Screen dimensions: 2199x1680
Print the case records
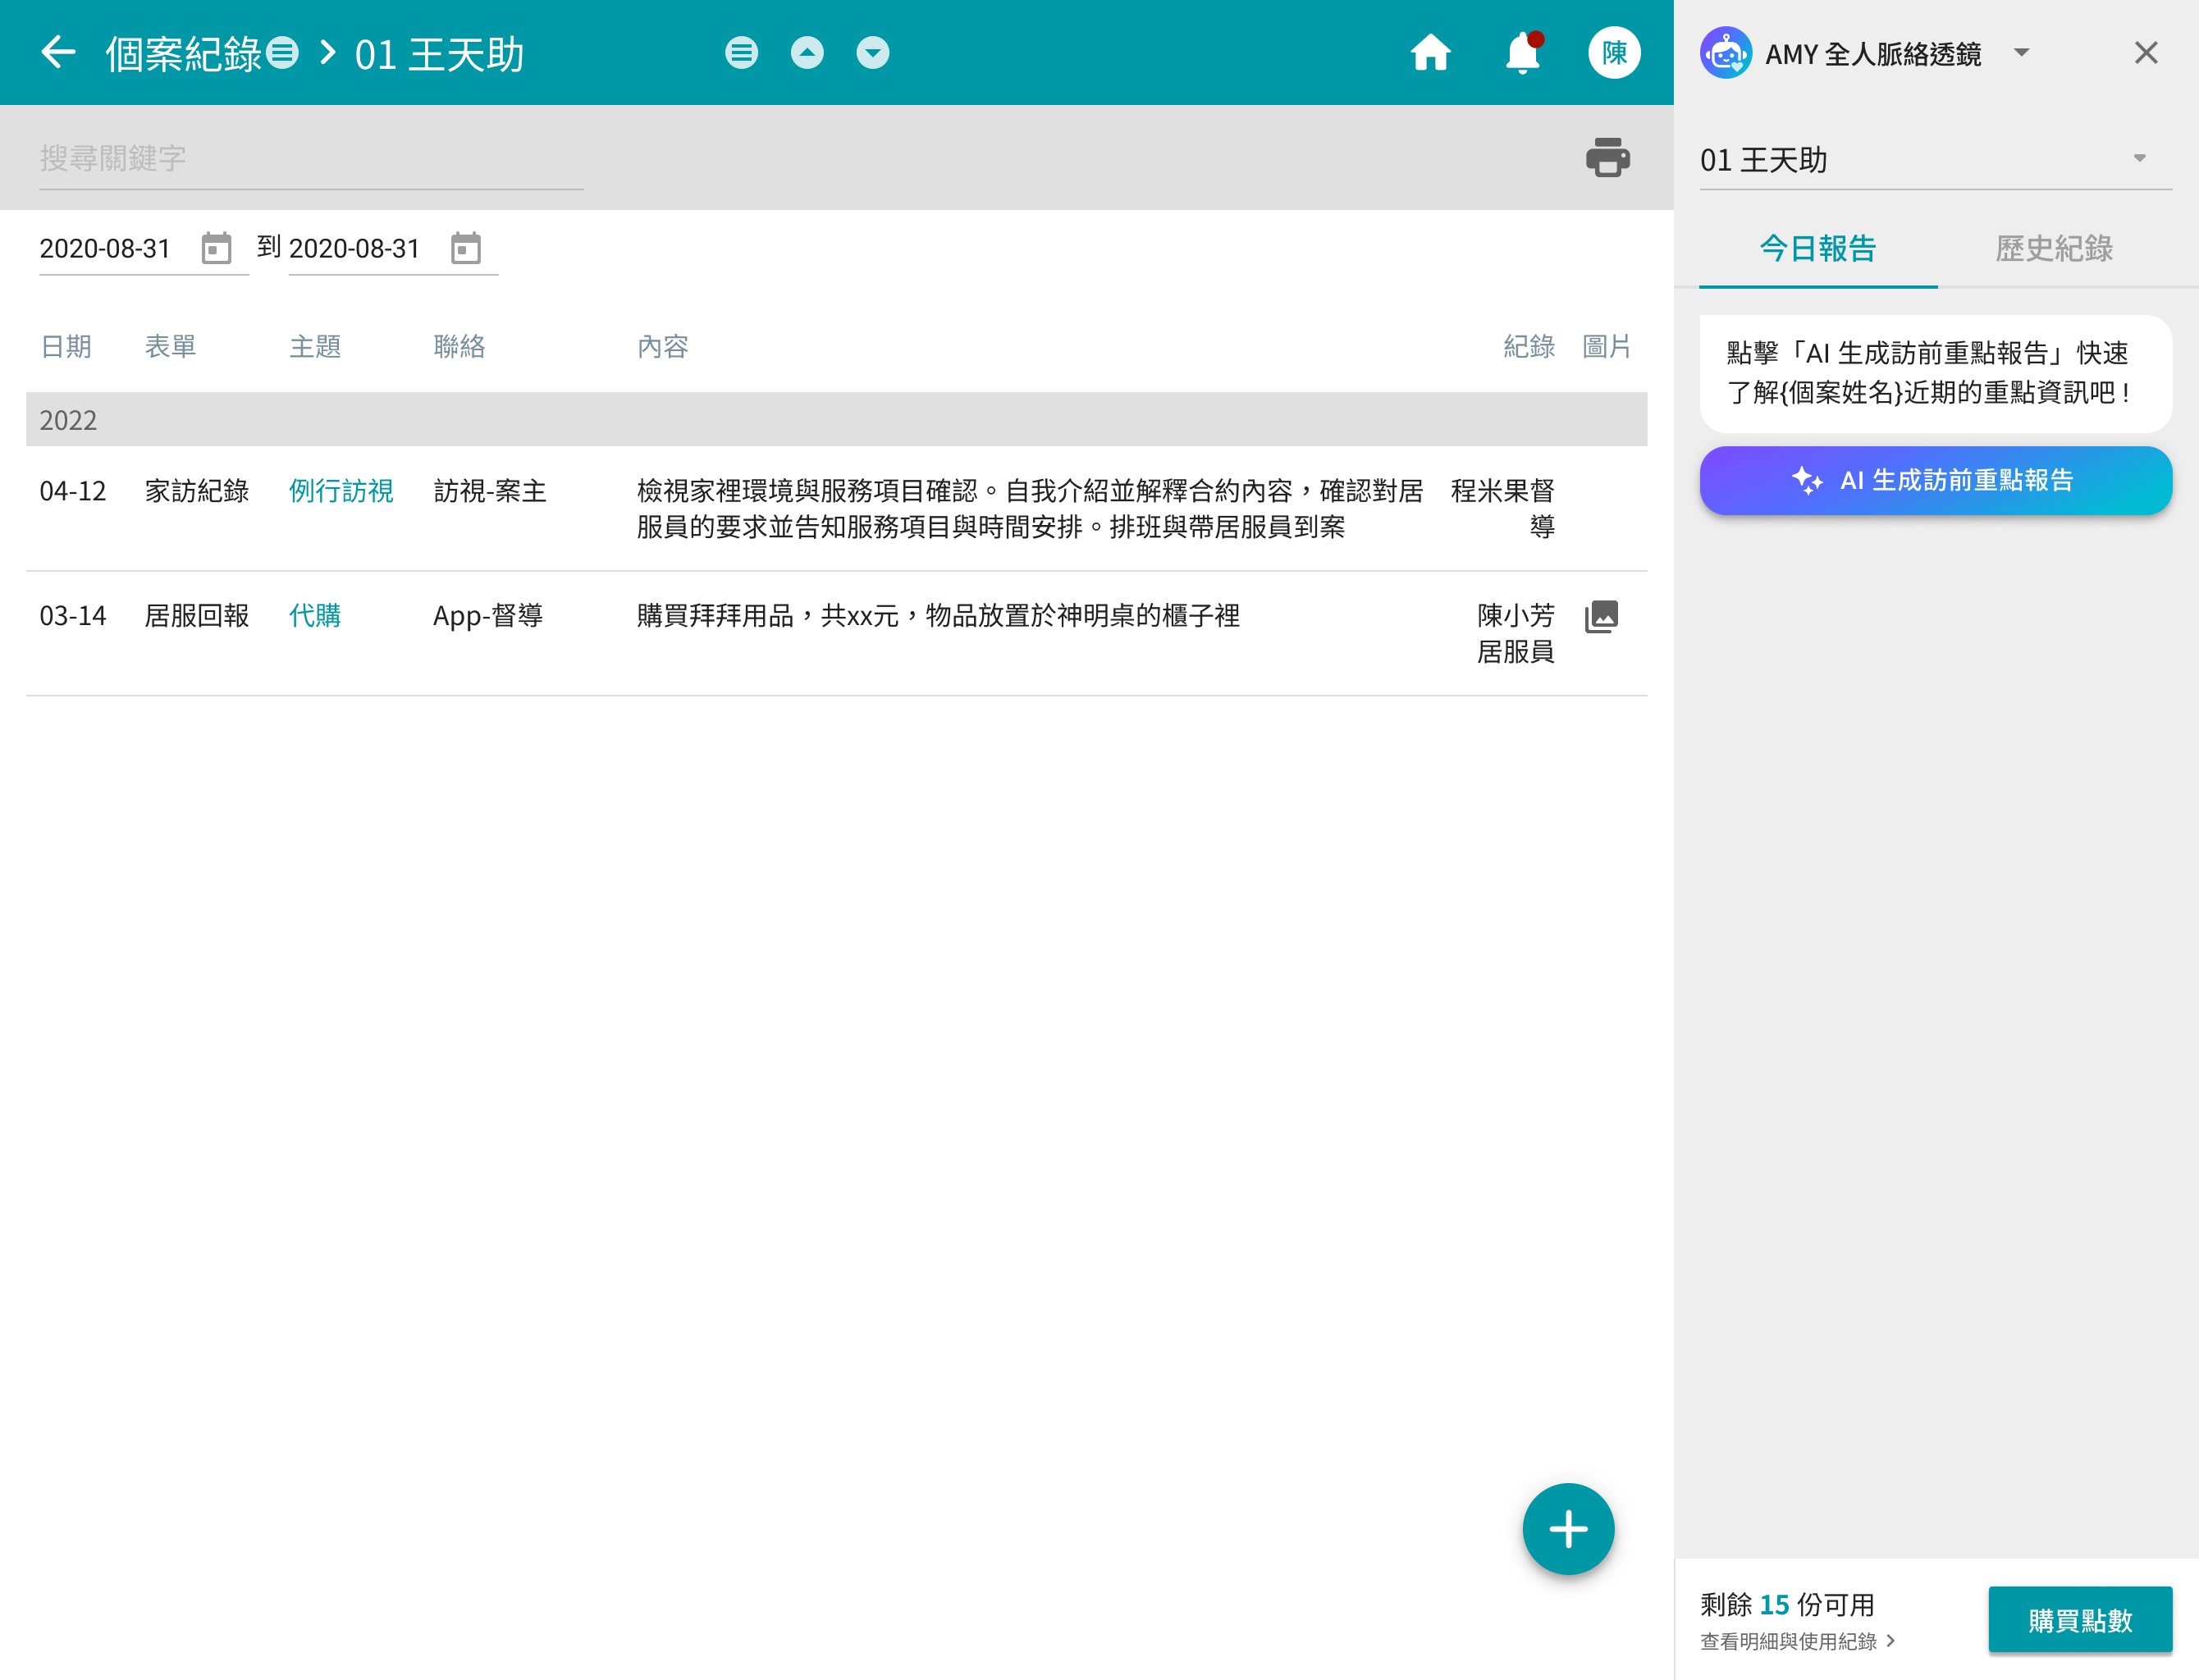coord(1607,157)
